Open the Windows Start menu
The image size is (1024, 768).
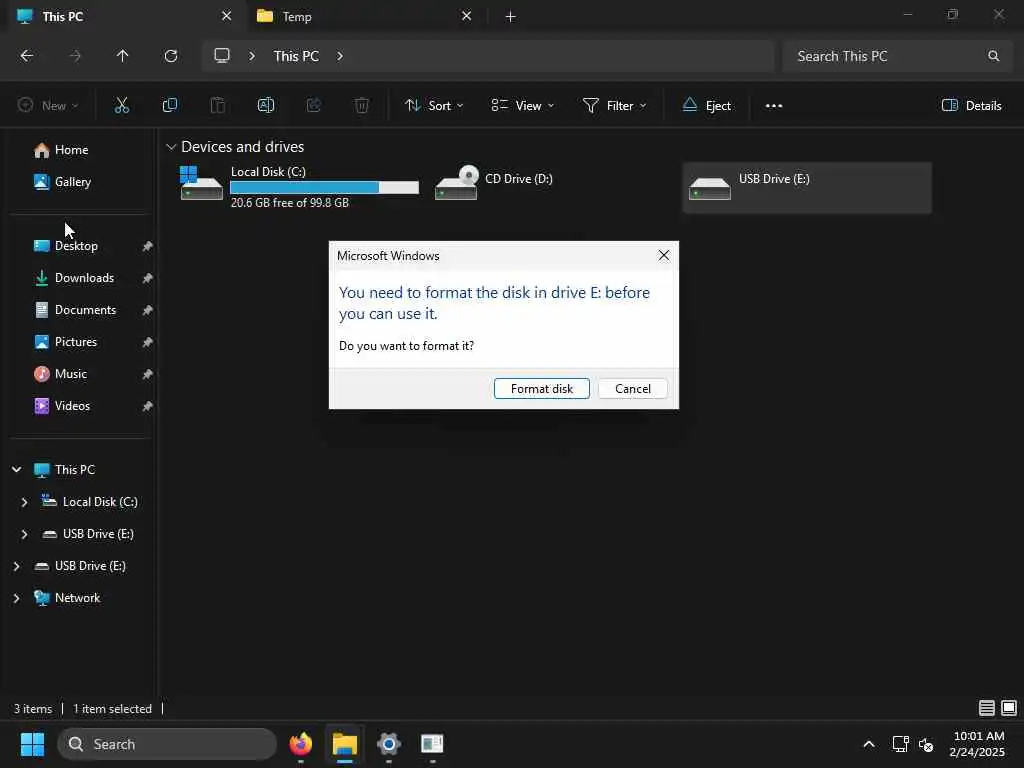(32, 744)
